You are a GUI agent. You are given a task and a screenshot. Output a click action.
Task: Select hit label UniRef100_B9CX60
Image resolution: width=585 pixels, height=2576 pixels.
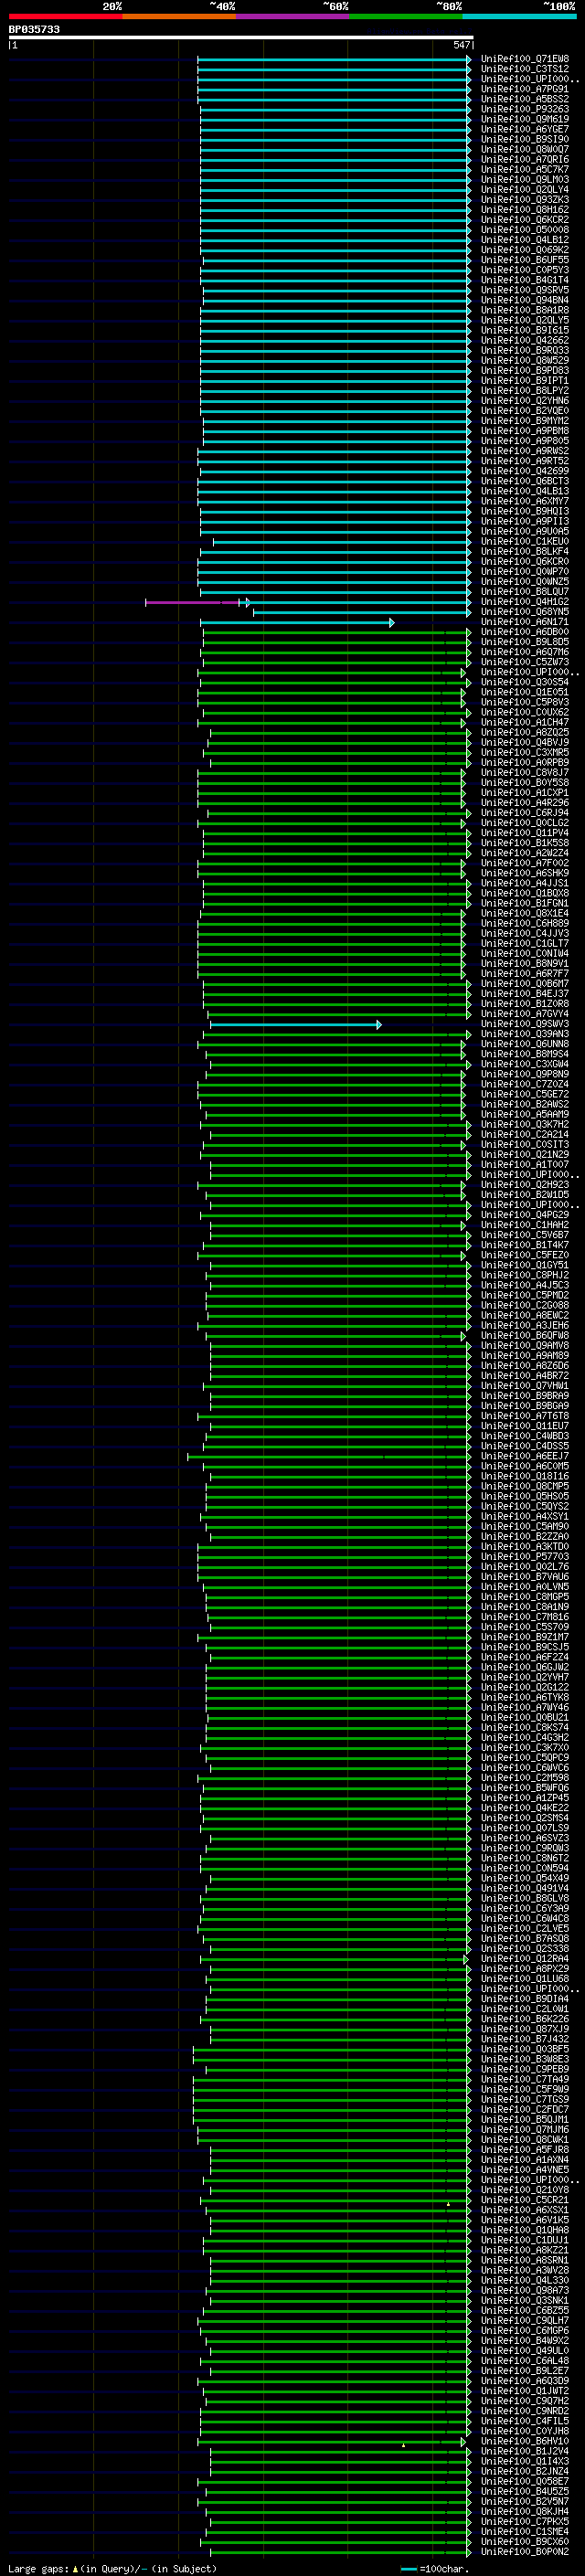tap(524, 2541)
